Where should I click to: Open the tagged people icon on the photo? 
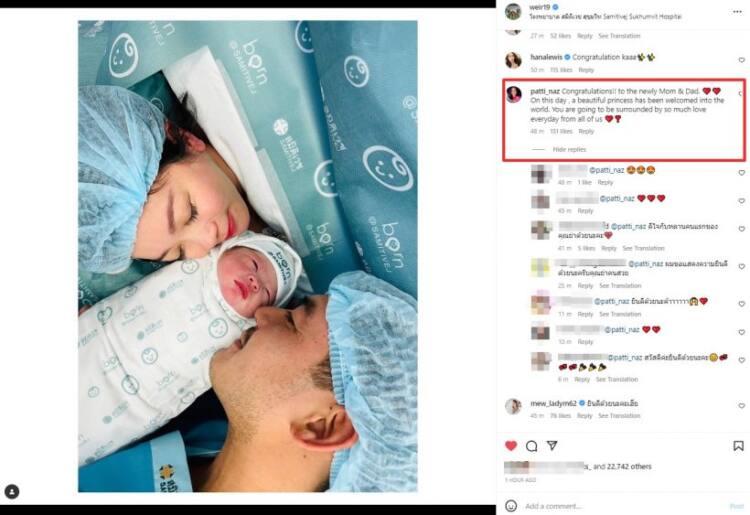tap(12, 492)
